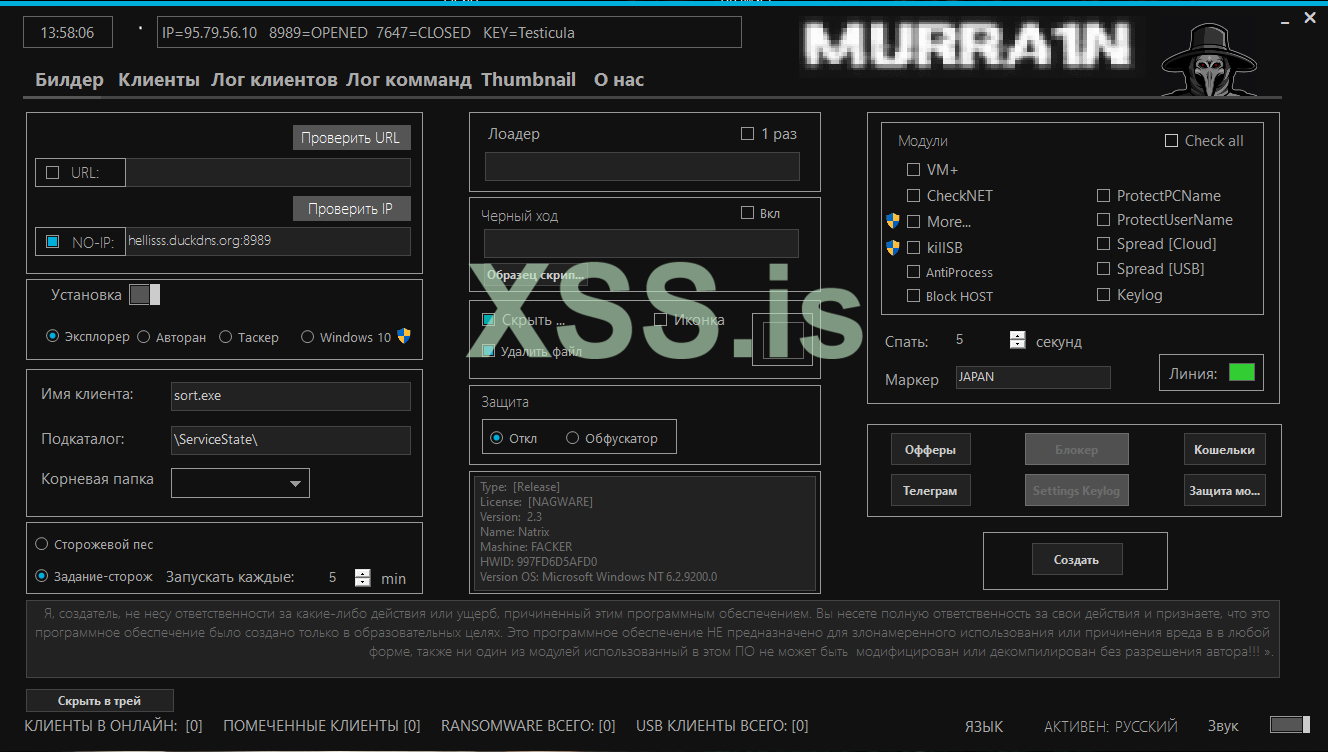Enable the Block HOST checkbox
The image size is (1328, 752).
coord(913,296)
